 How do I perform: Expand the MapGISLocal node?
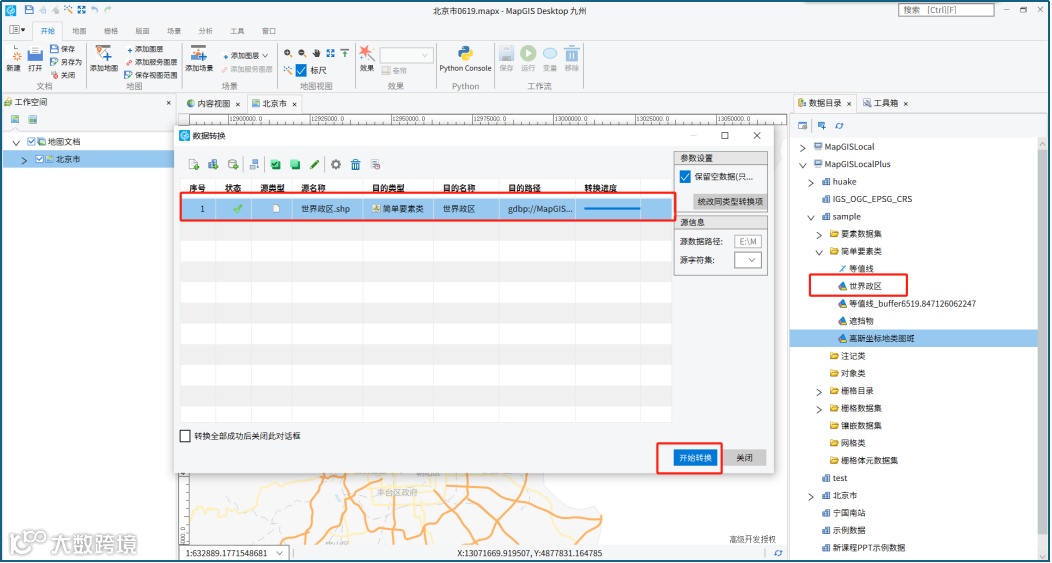(802, 147)
